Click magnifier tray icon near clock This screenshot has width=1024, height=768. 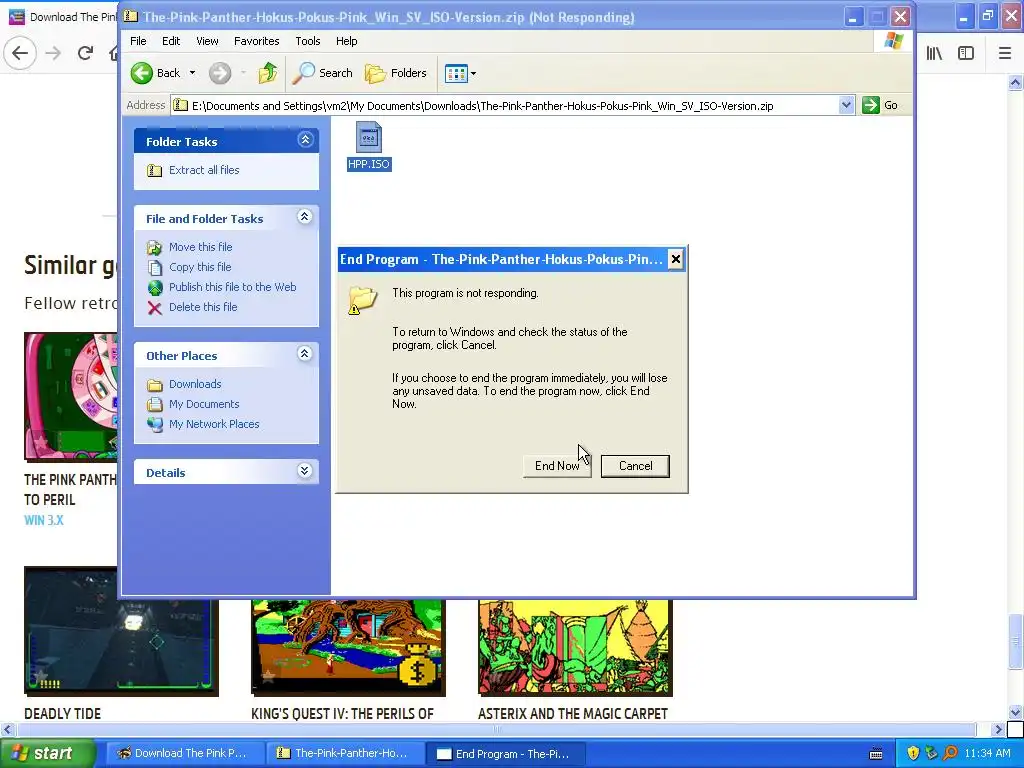(950, 753)
